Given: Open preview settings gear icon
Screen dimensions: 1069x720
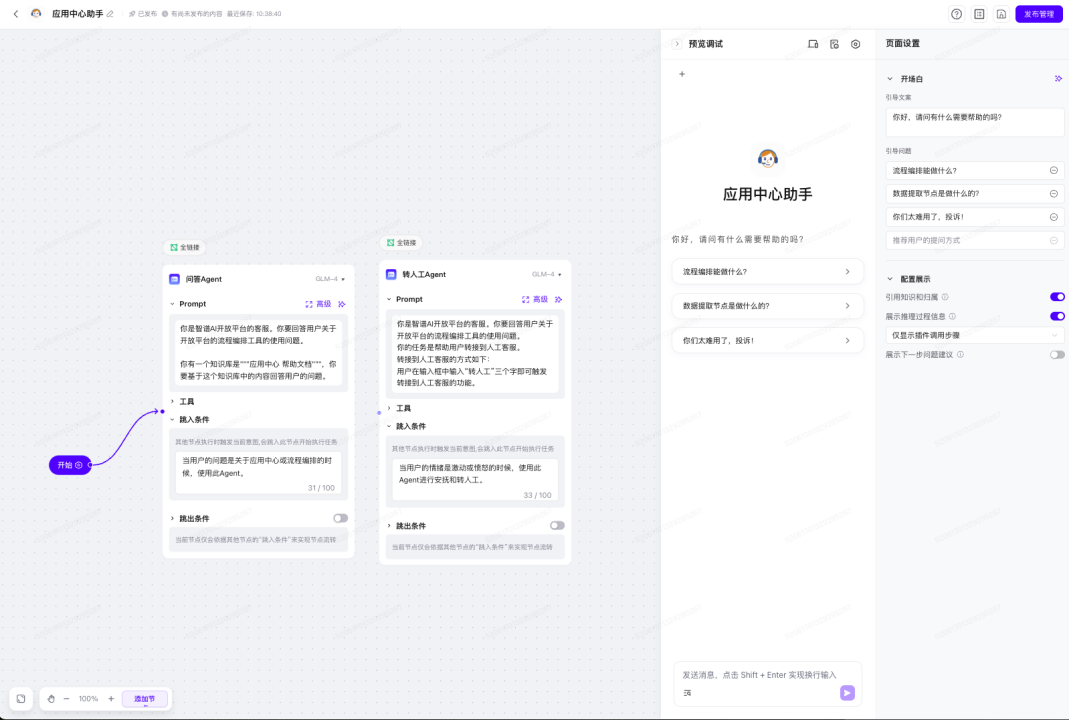Looking at the screenshot, I should (x=855, y=44).
